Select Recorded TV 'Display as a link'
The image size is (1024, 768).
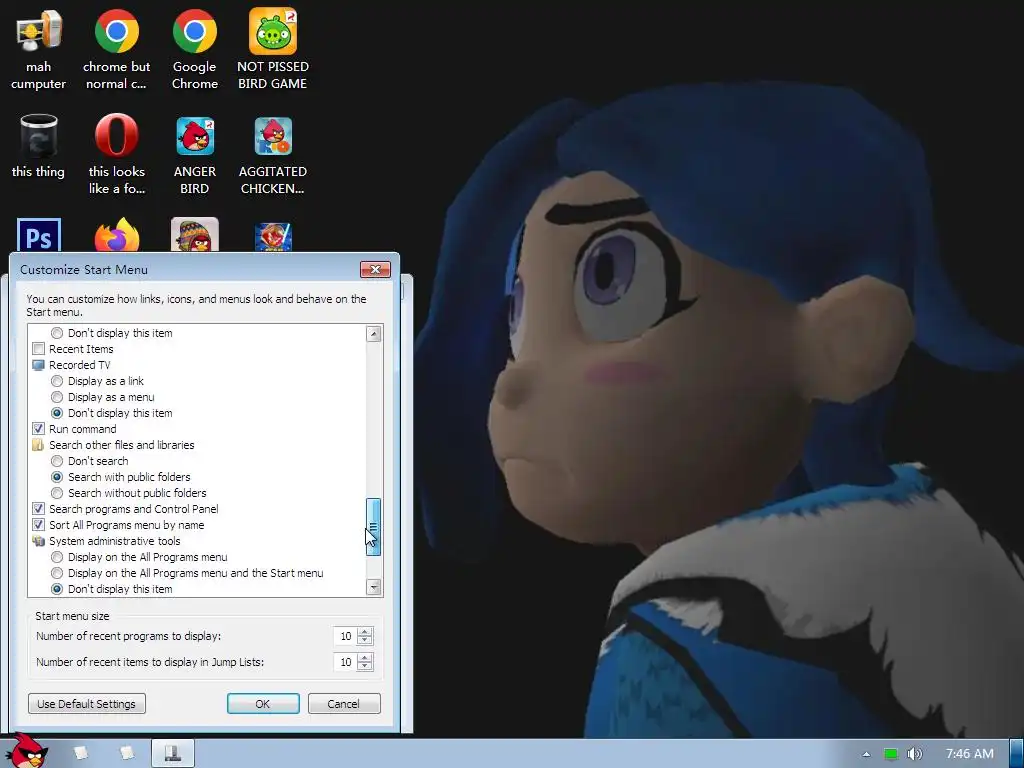click(x=57, y=381)
